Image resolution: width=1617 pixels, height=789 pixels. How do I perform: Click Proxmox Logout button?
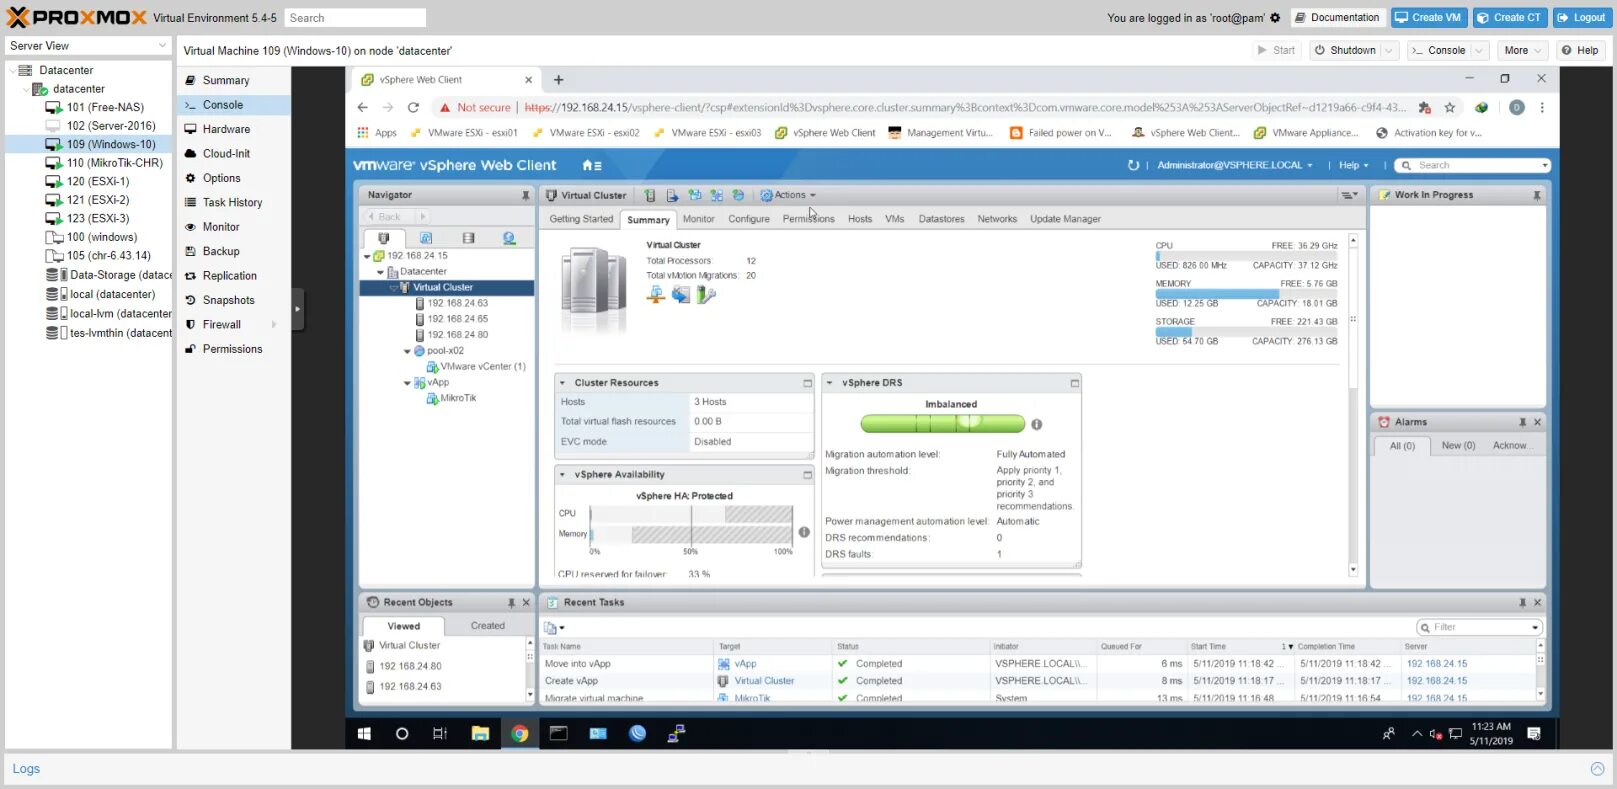[1581, 17]
